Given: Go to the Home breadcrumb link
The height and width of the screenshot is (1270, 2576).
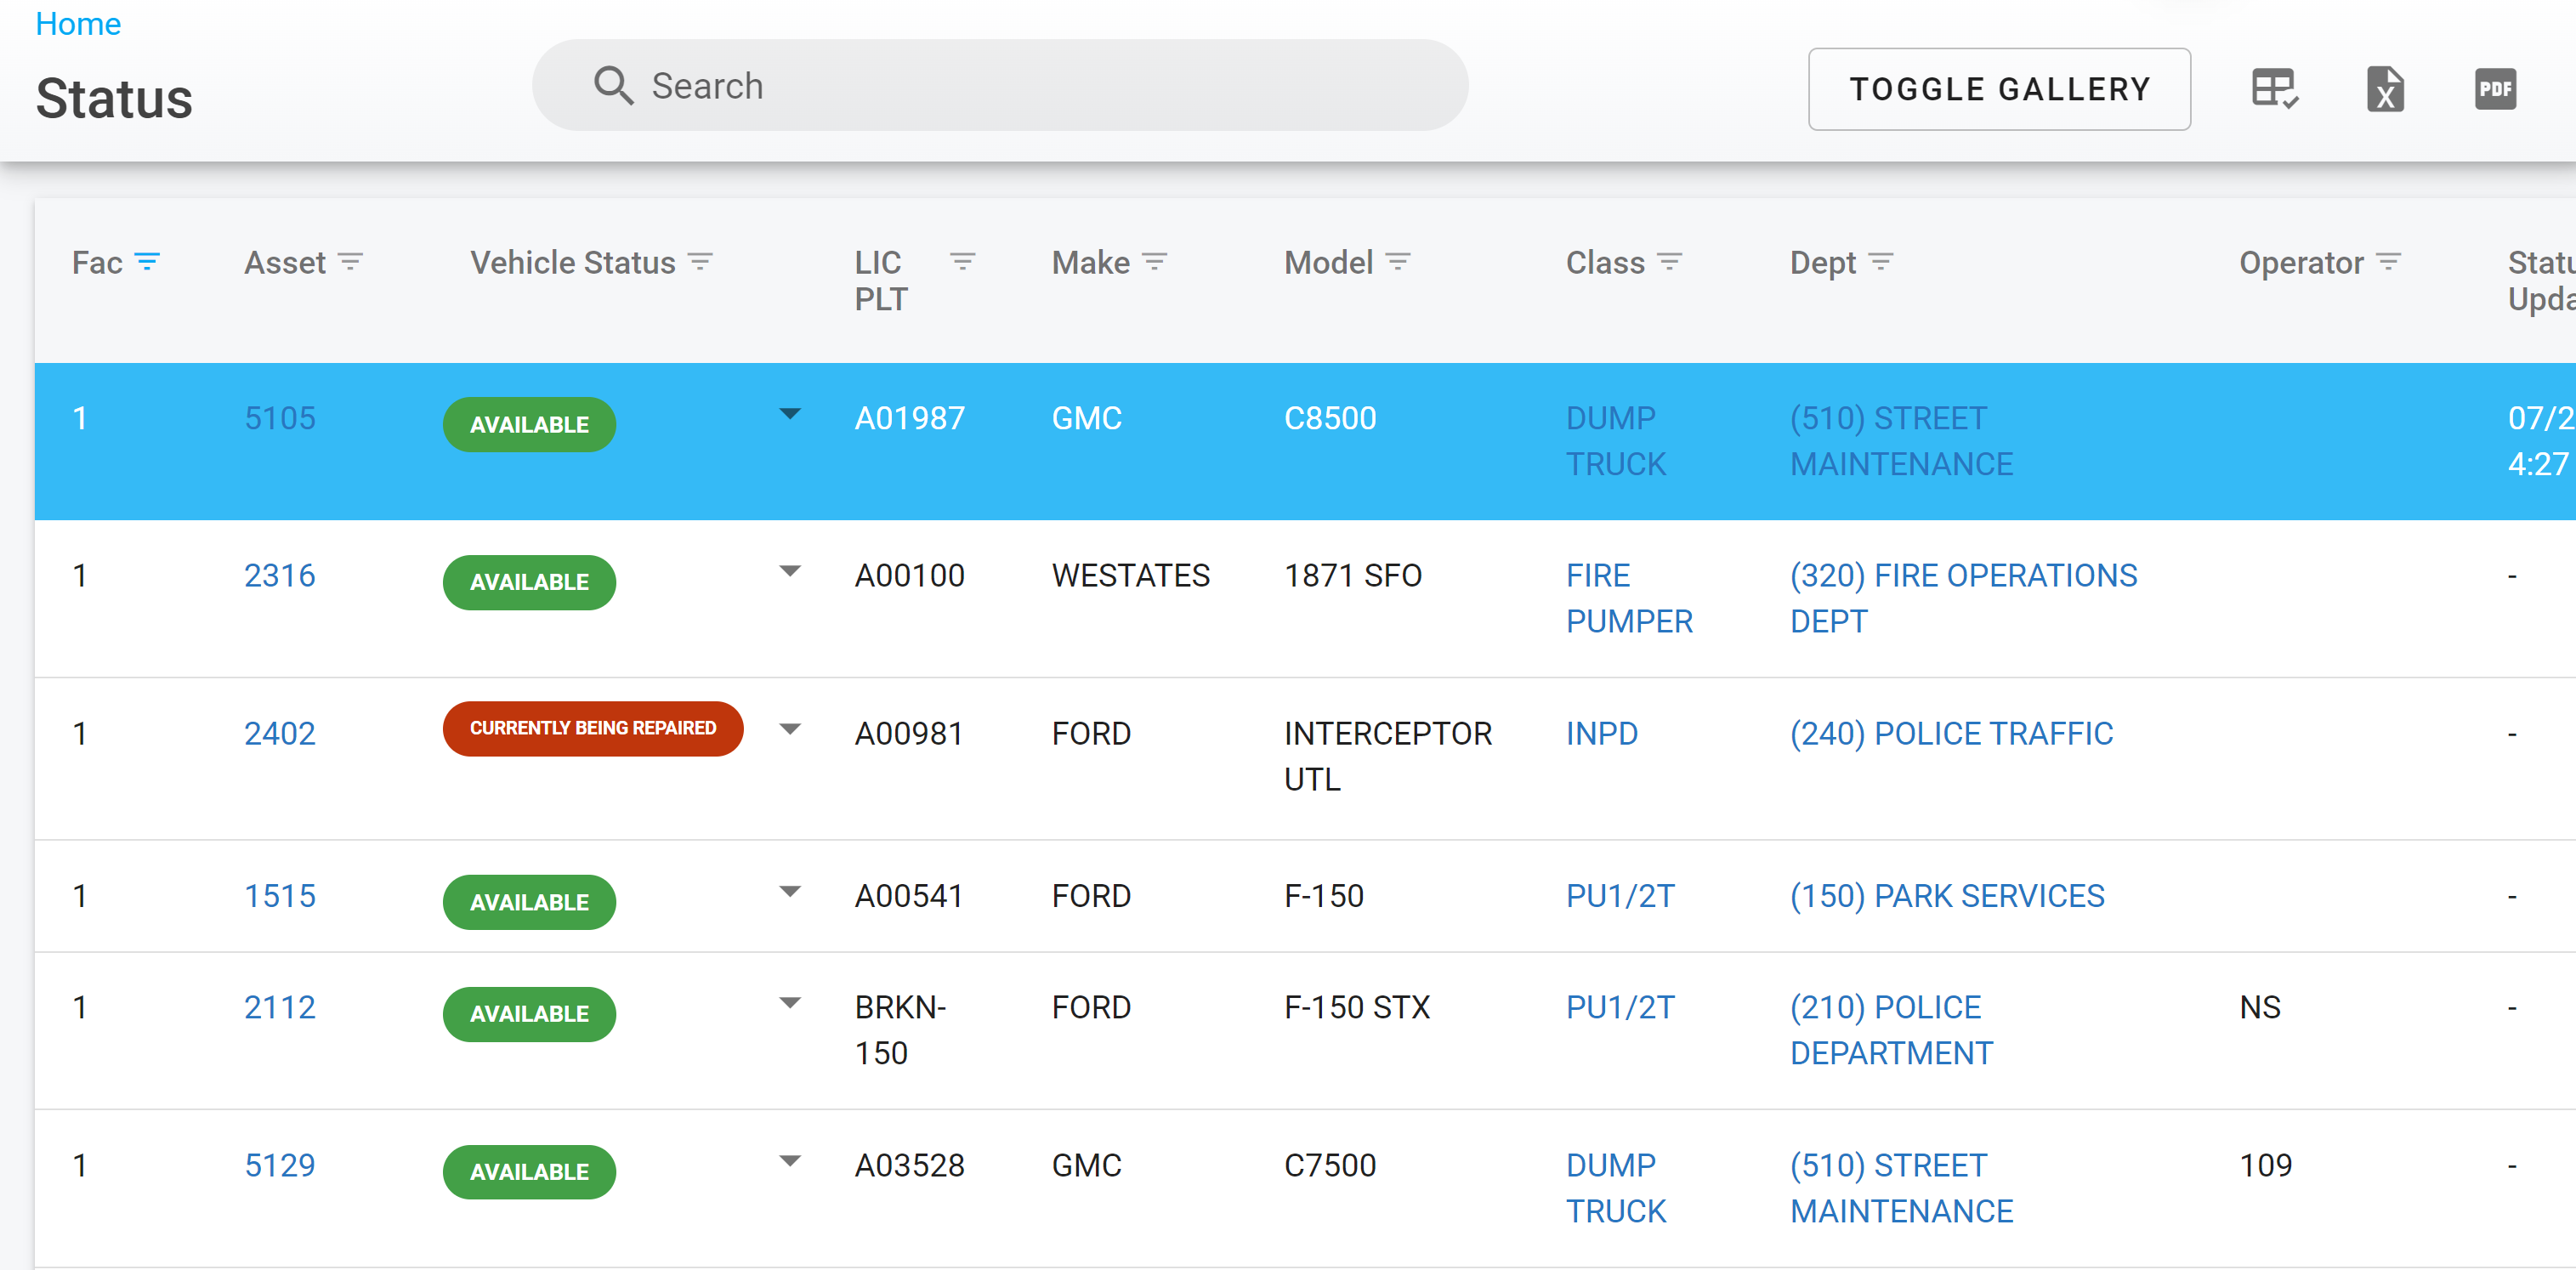Looking at the screenshot, I should tap(78, 24).
